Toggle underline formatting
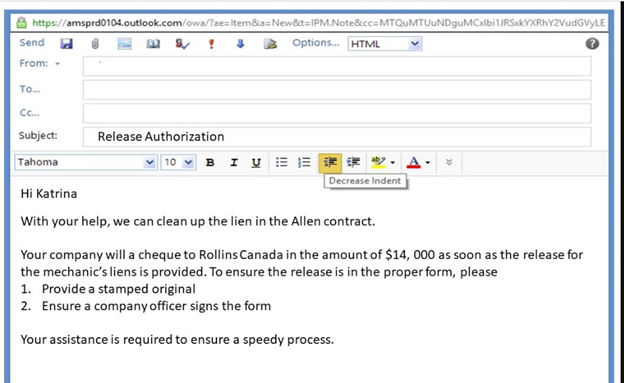The height and width of the screenshot is (383, 624). (256, 162)
